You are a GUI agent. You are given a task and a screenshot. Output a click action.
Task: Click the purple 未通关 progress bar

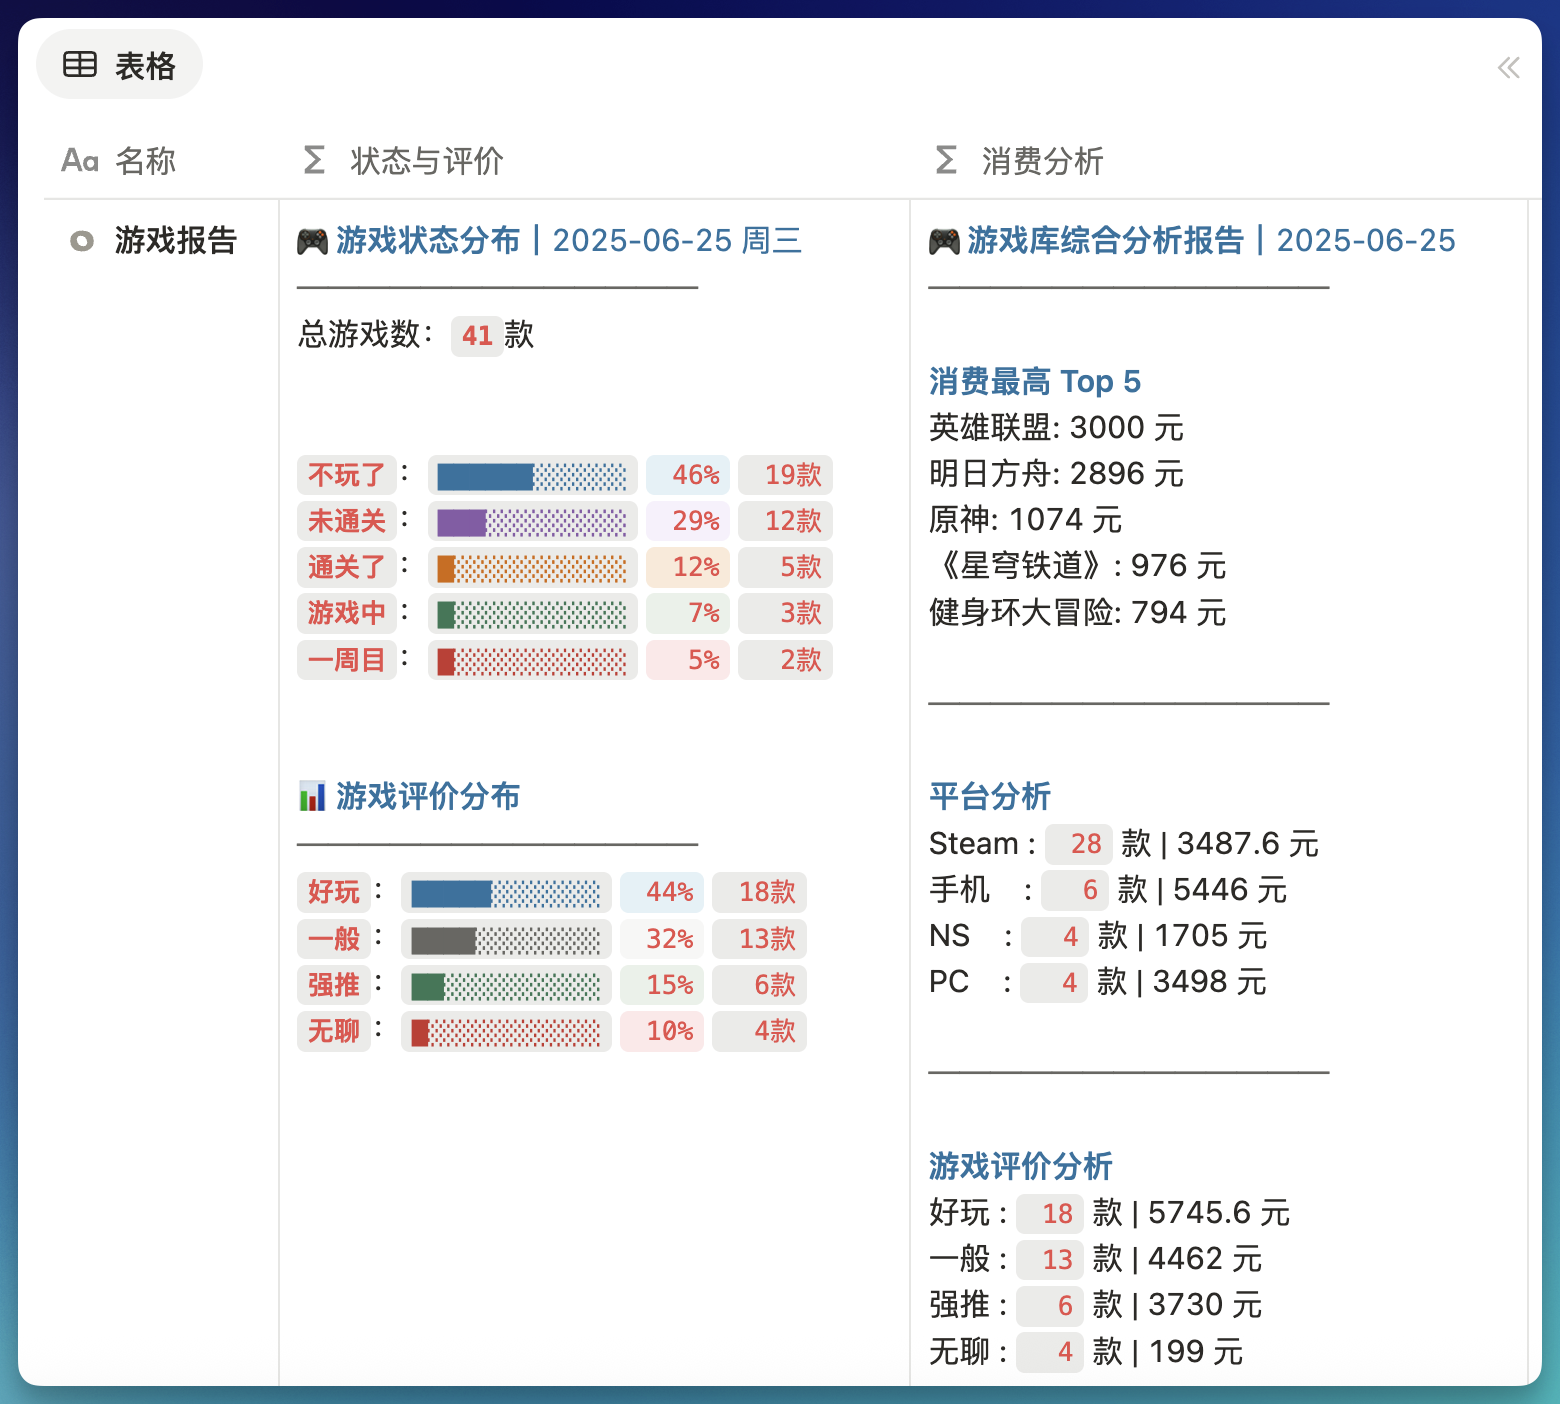point(533,522)
